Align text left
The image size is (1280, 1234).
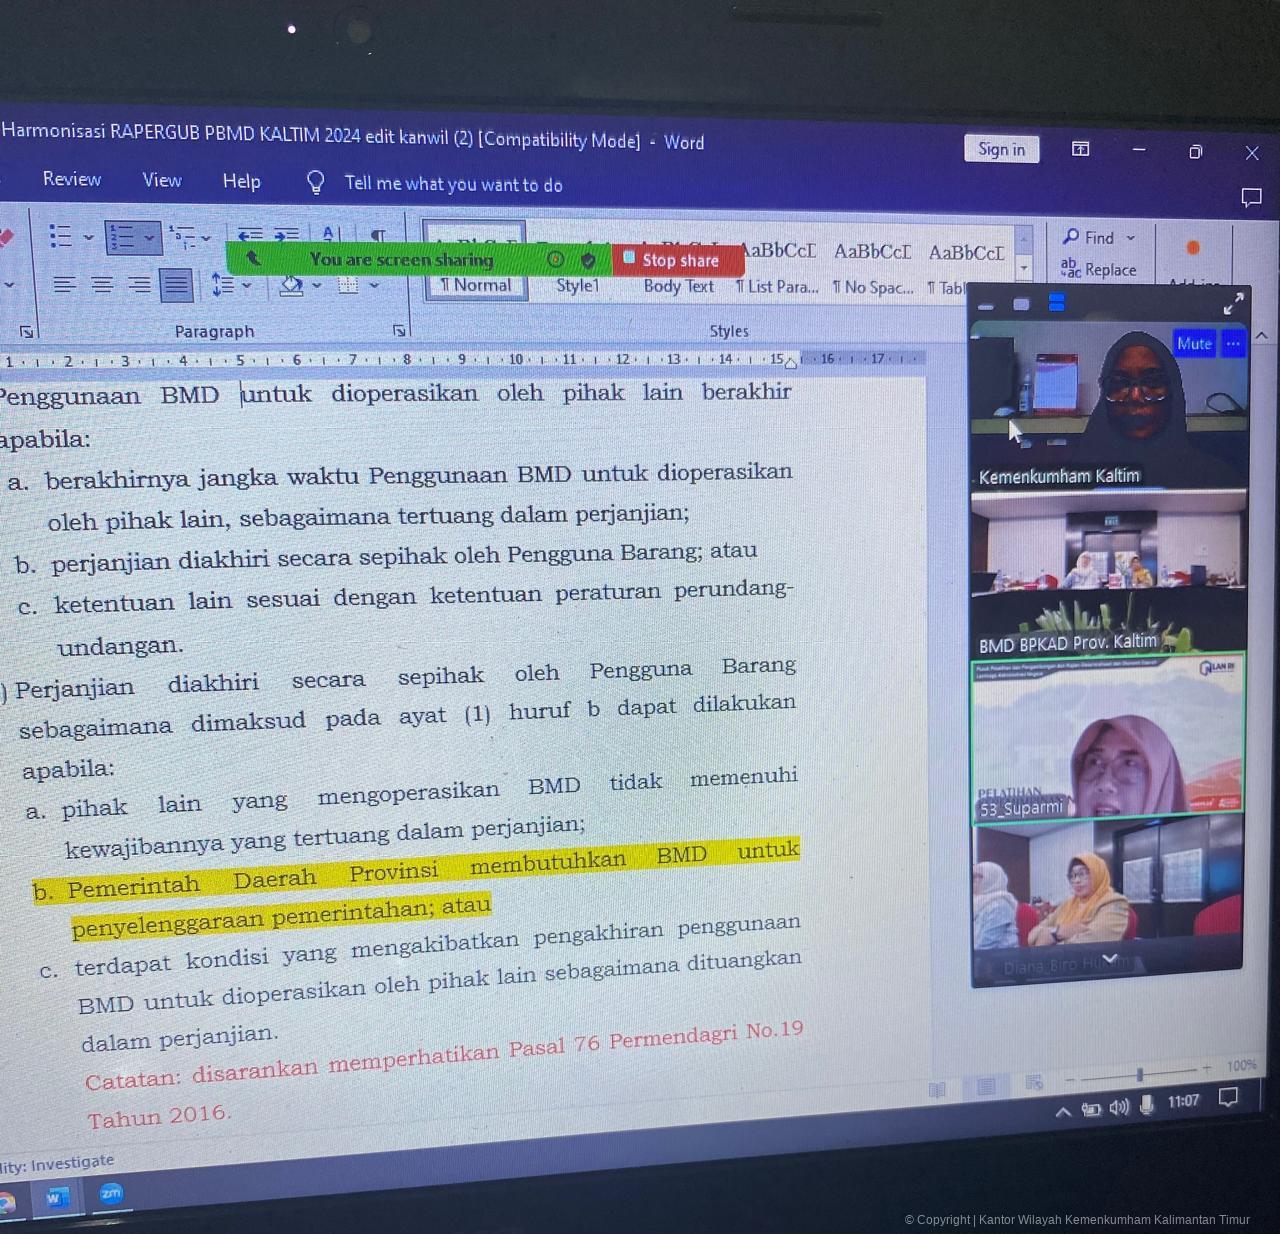click(x=65, y=285)
